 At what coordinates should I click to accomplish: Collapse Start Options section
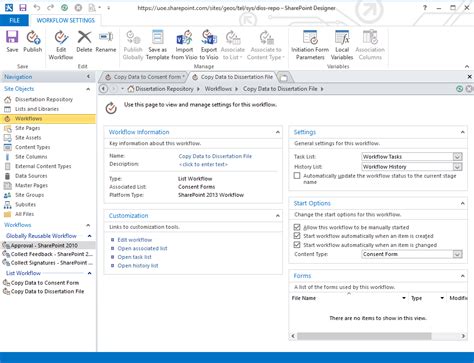463,203
